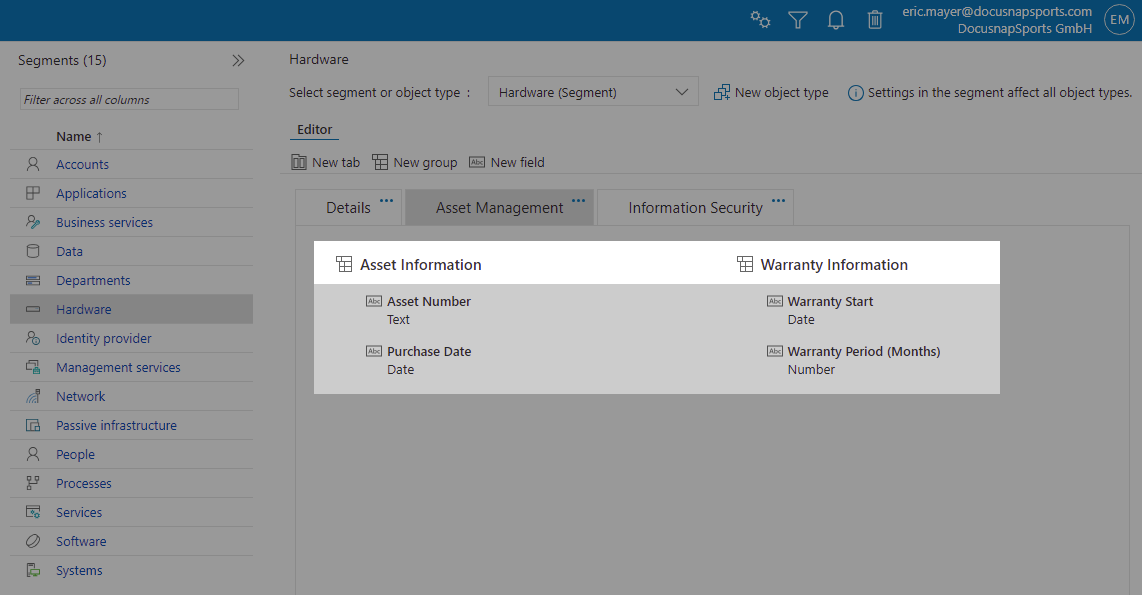Click the trash bin icon
1142x595 pixels.
click(x=875, y=20)
